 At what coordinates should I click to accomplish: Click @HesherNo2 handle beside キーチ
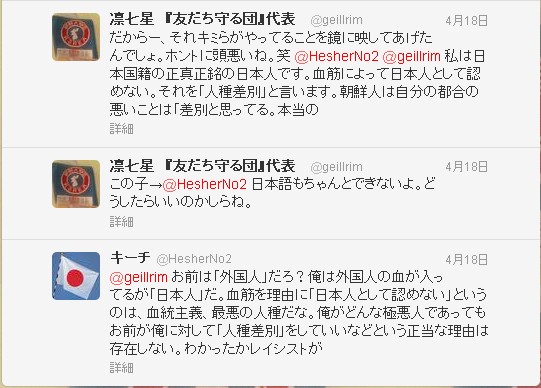click(194, 259)
